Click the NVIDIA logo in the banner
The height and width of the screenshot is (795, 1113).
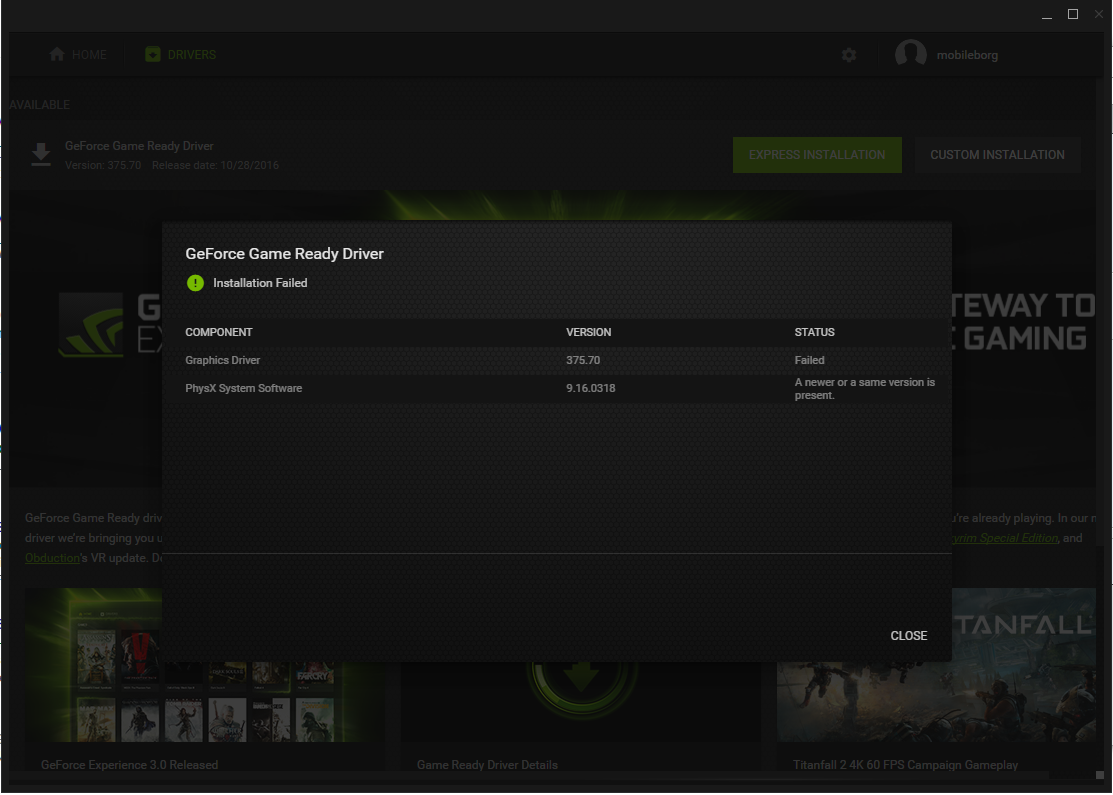click(x=91, y=324)
